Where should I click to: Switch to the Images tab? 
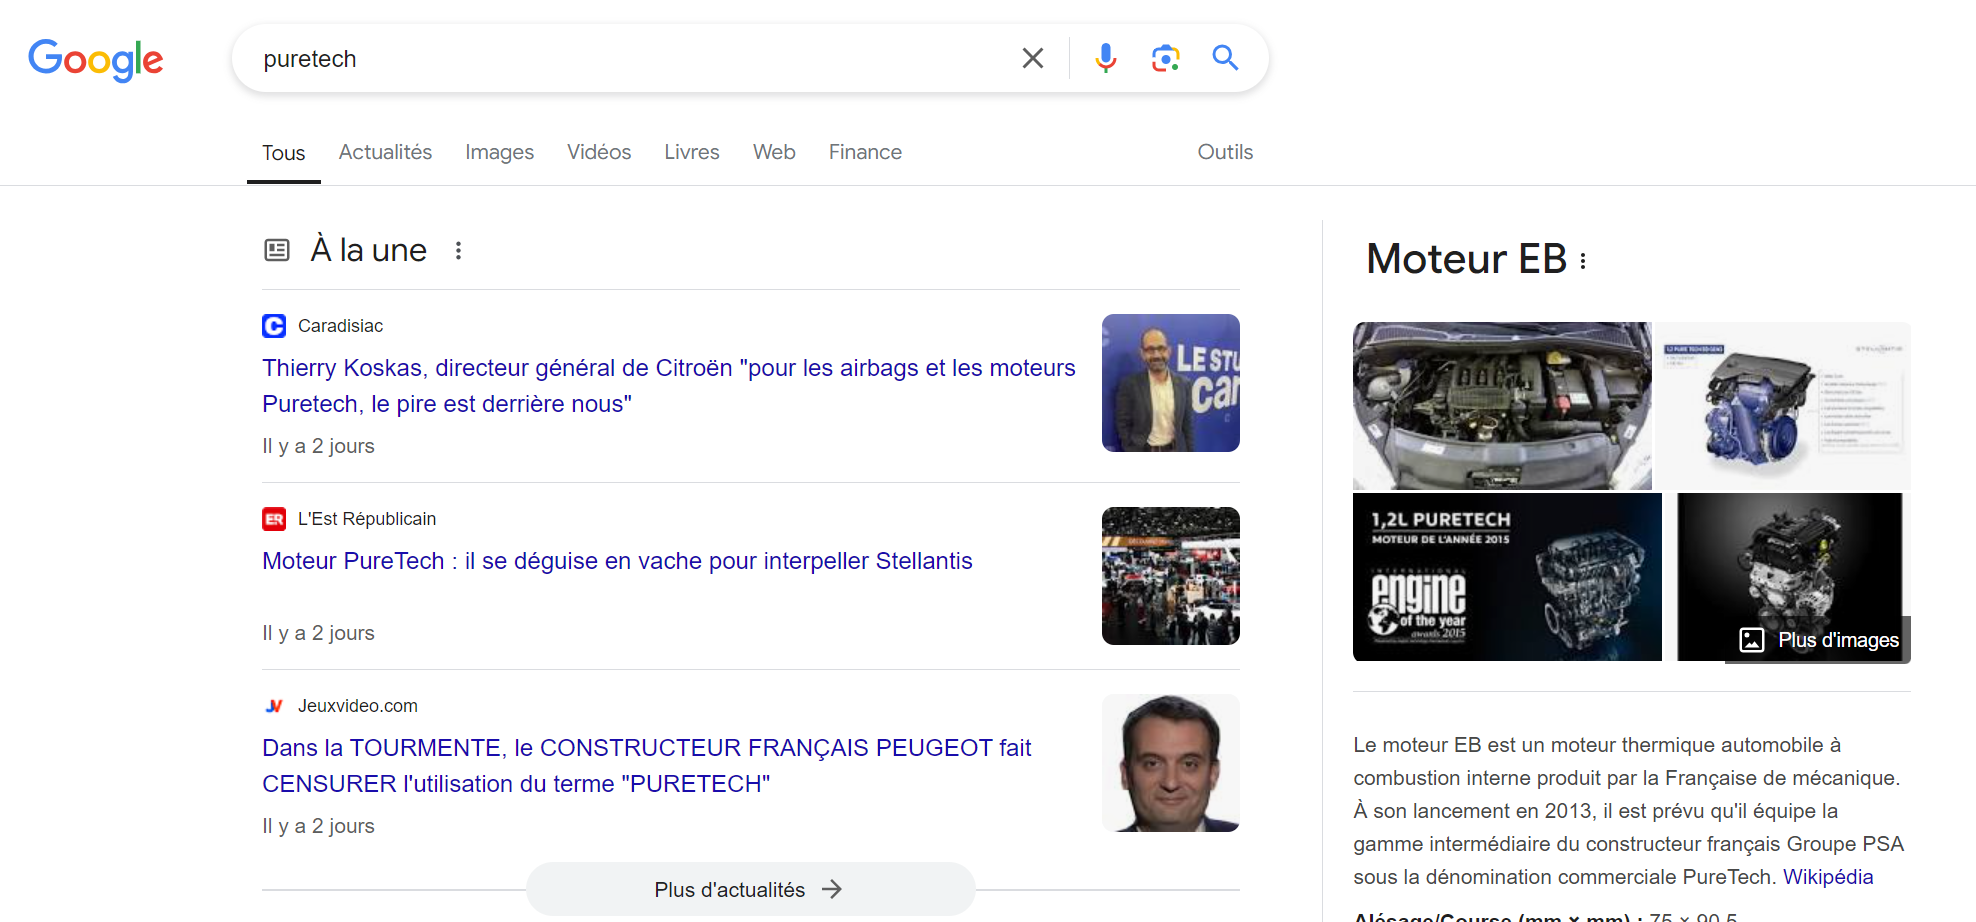pos(499,152)
